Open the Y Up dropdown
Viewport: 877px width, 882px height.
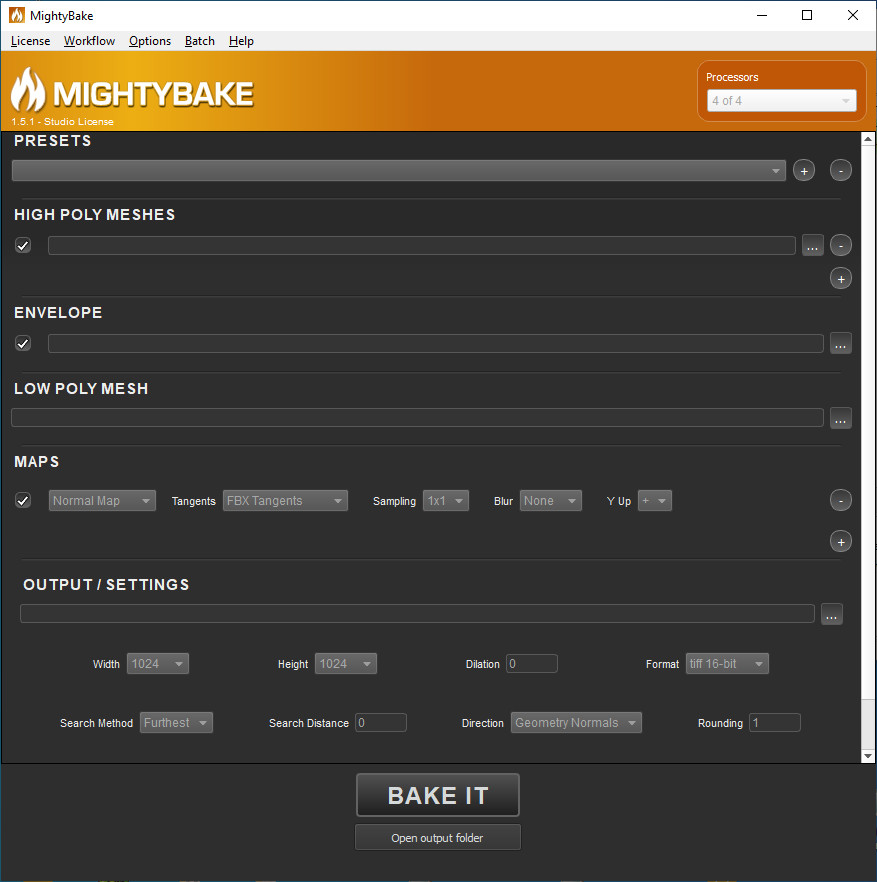(x=655, y=501)
